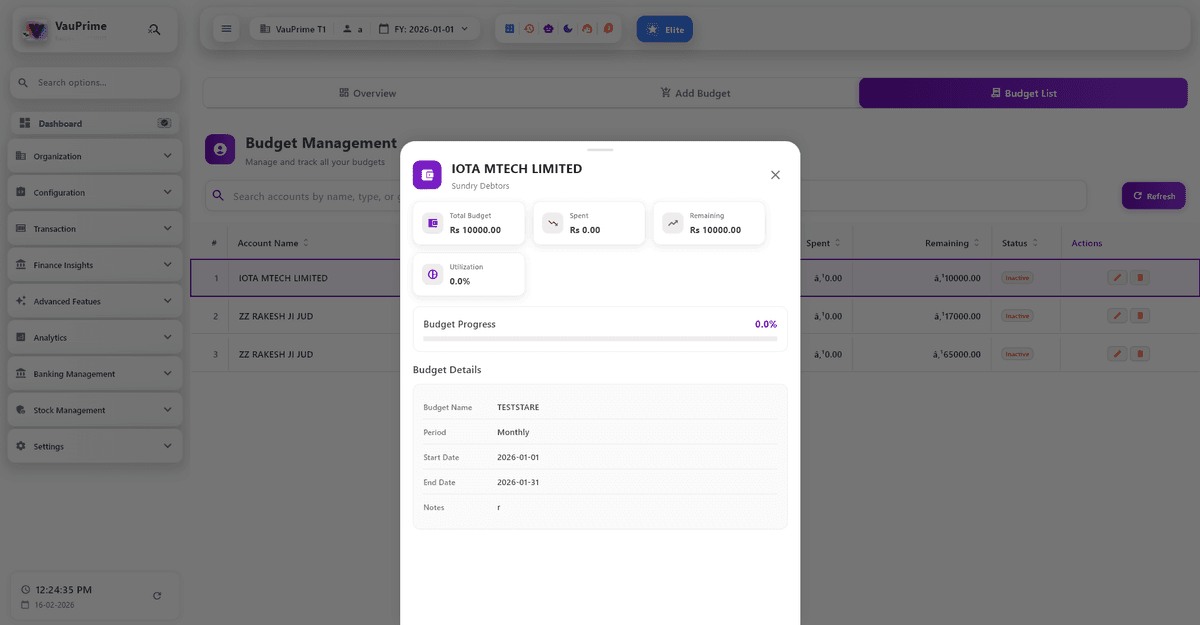The width and height of the screenshot is (1200, 625).
Task: Select the Budget List tab
Action: (1023, 93)
